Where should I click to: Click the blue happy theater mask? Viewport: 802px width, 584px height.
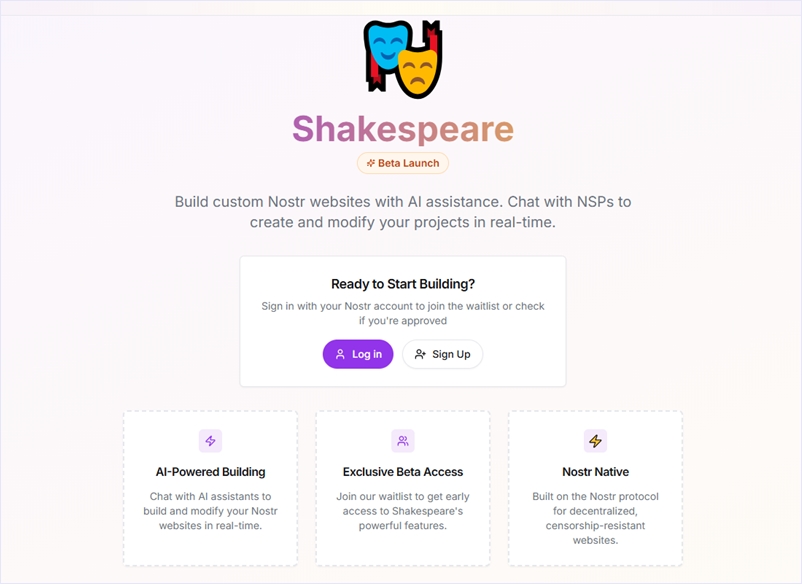(x=386, y=45)
